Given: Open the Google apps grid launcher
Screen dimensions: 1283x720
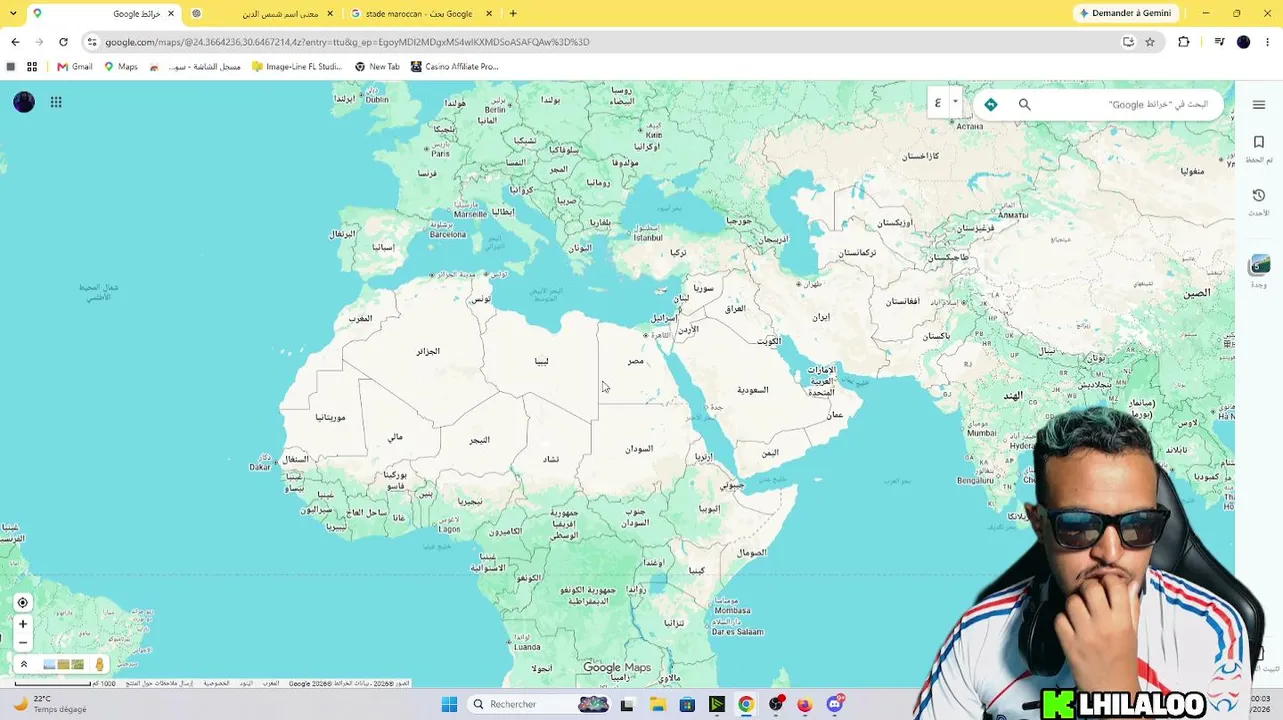Looking at the screenshot, I should point(56,102).
